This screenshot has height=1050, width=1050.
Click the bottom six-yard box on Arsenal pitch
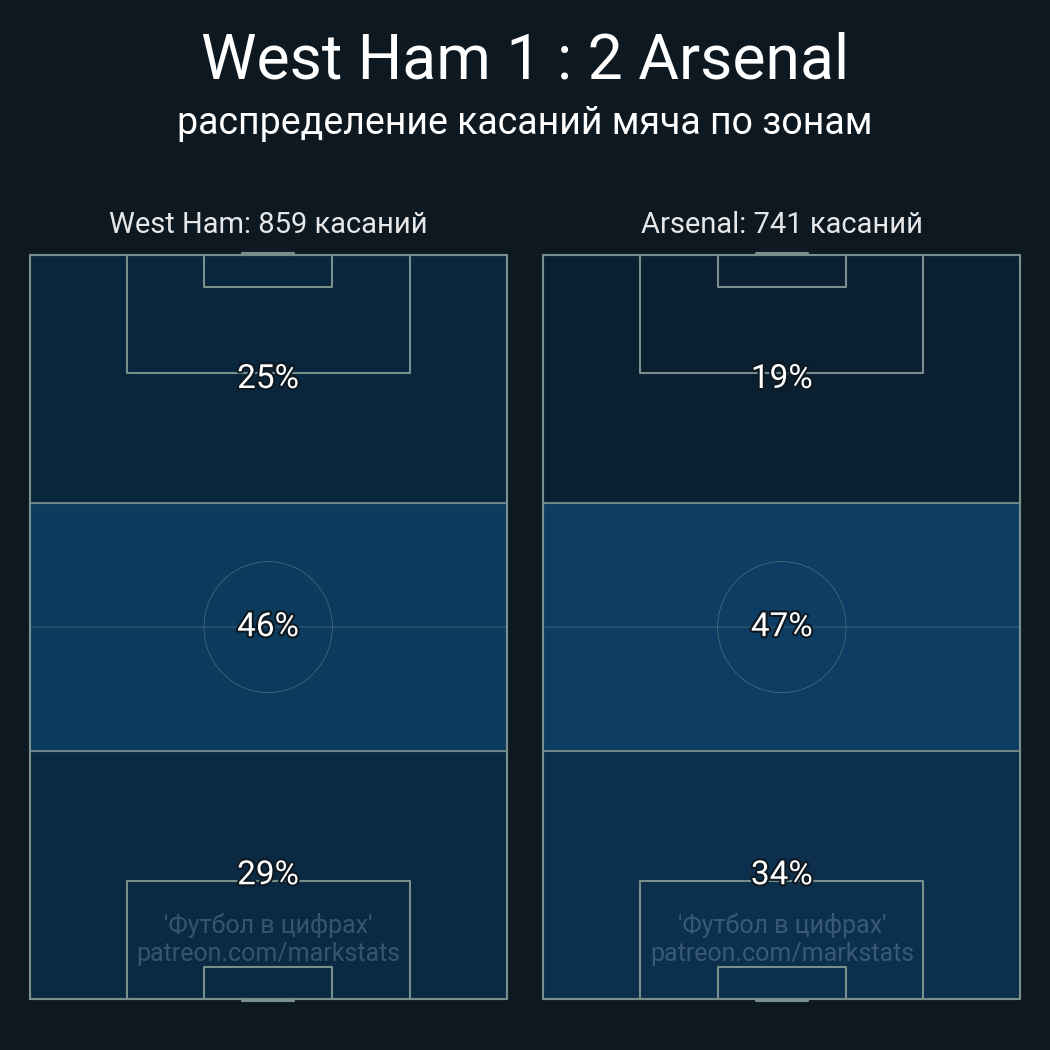pyautogui.click(x=781, y=982)
